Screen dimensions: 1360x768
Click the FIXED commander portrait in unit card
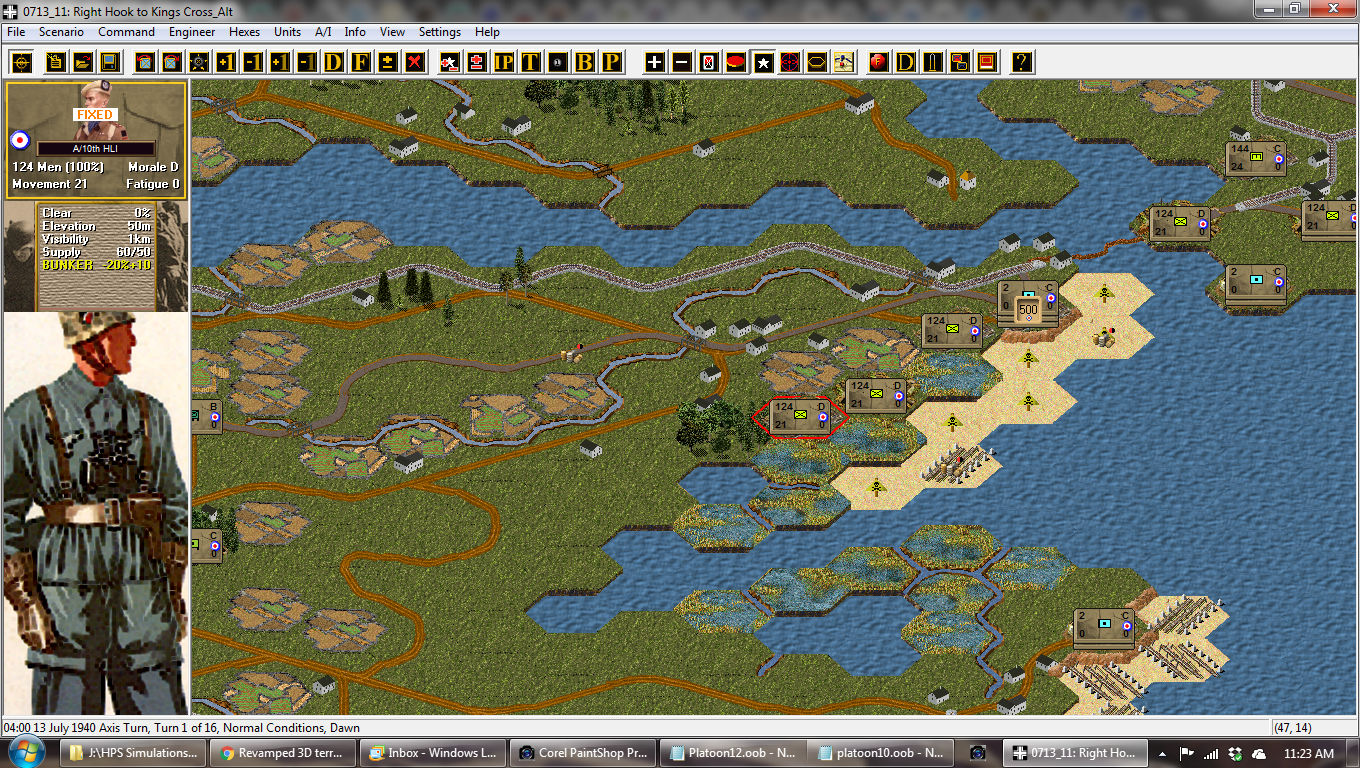pos(95,110)
